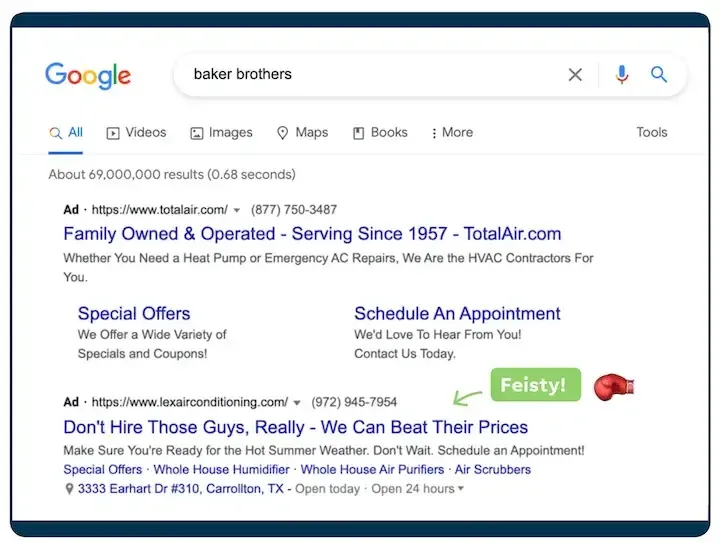Open 'Don't Hire Those Guys, Really' ad
The width and height of the screenshot is (720, 543).
pos(296,427)
